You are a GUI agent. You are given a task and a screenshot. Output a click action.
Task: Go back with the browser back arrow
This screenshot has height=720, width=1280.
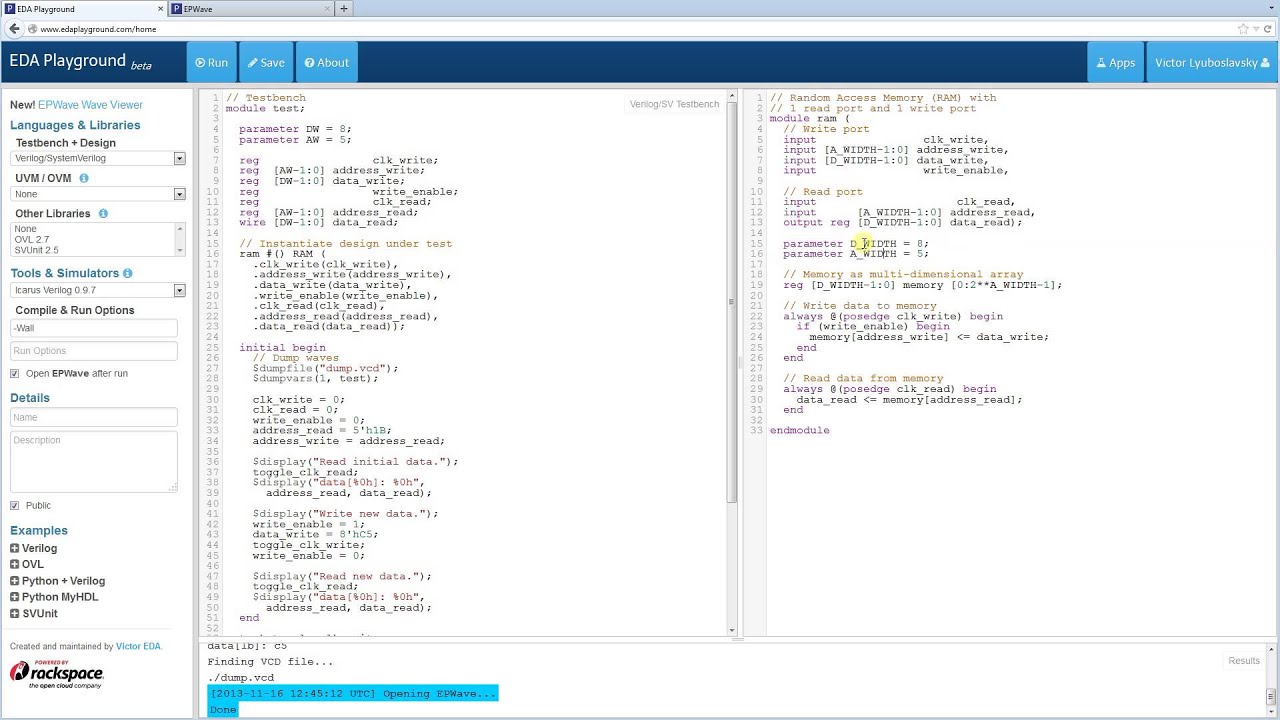click(x=14, y=29)
